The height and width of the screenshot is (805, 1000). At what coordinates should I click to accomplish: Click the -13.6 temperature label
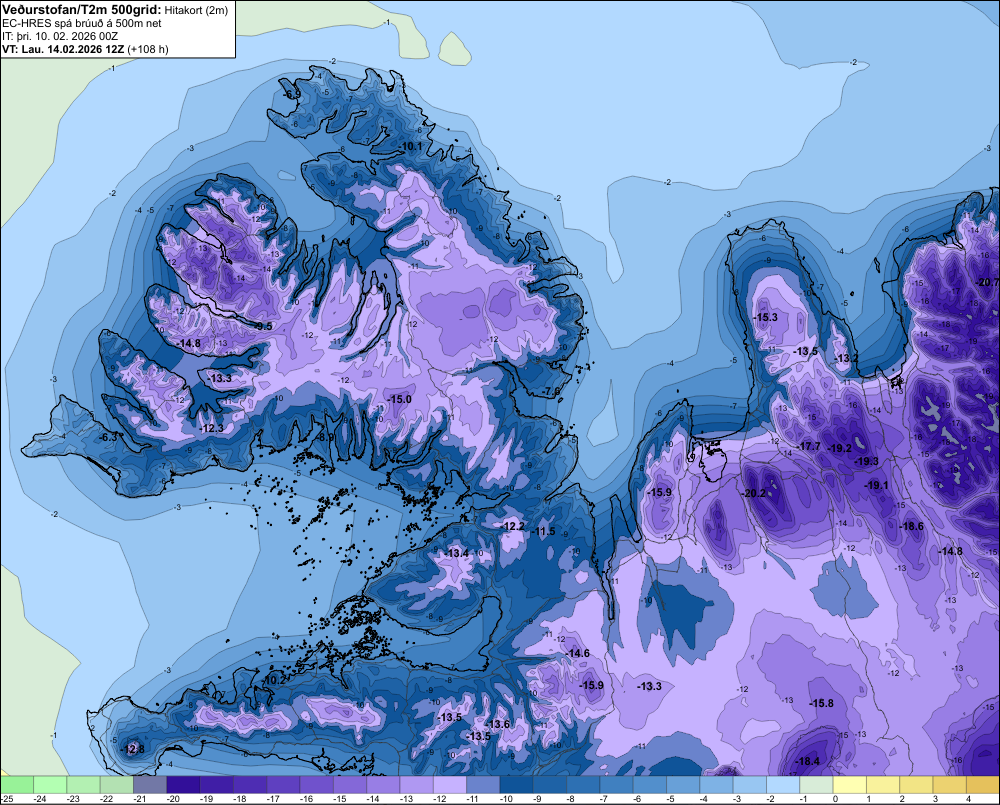pos(499,724)
